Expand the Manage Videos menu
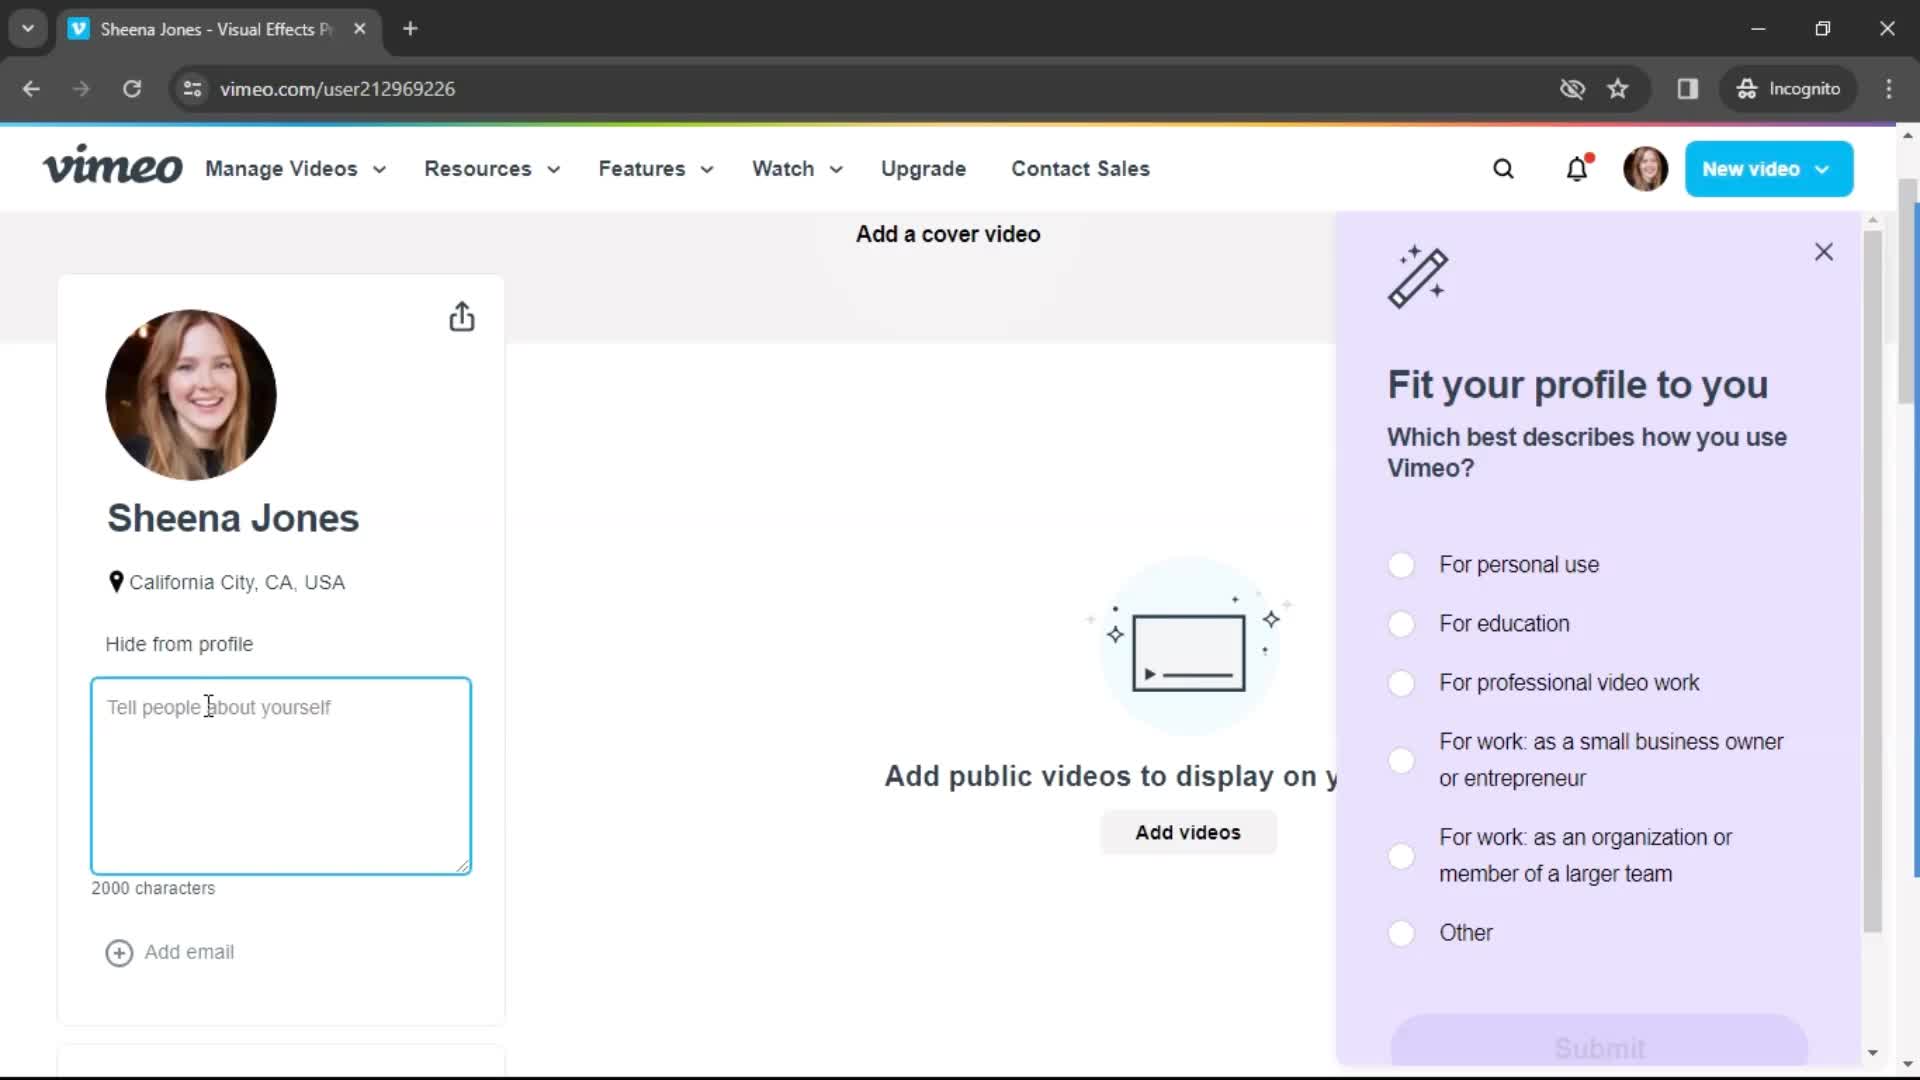 [295, 169]
